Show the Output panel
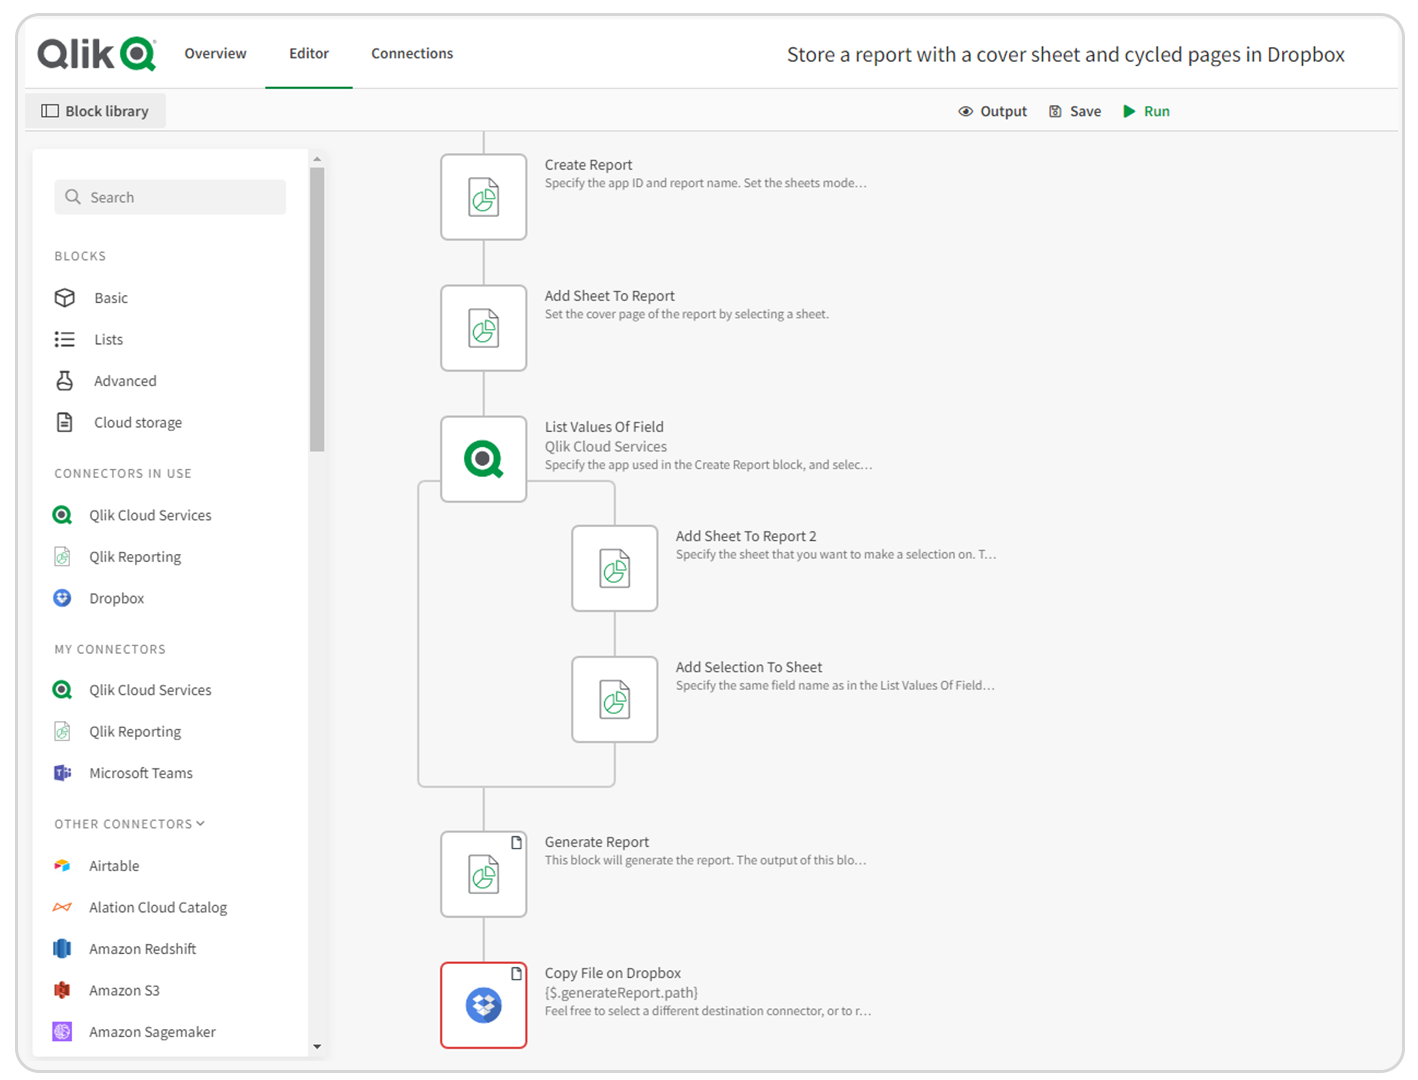The height and width of the screenshot is (1080, 1418). (x=992, y=111)
